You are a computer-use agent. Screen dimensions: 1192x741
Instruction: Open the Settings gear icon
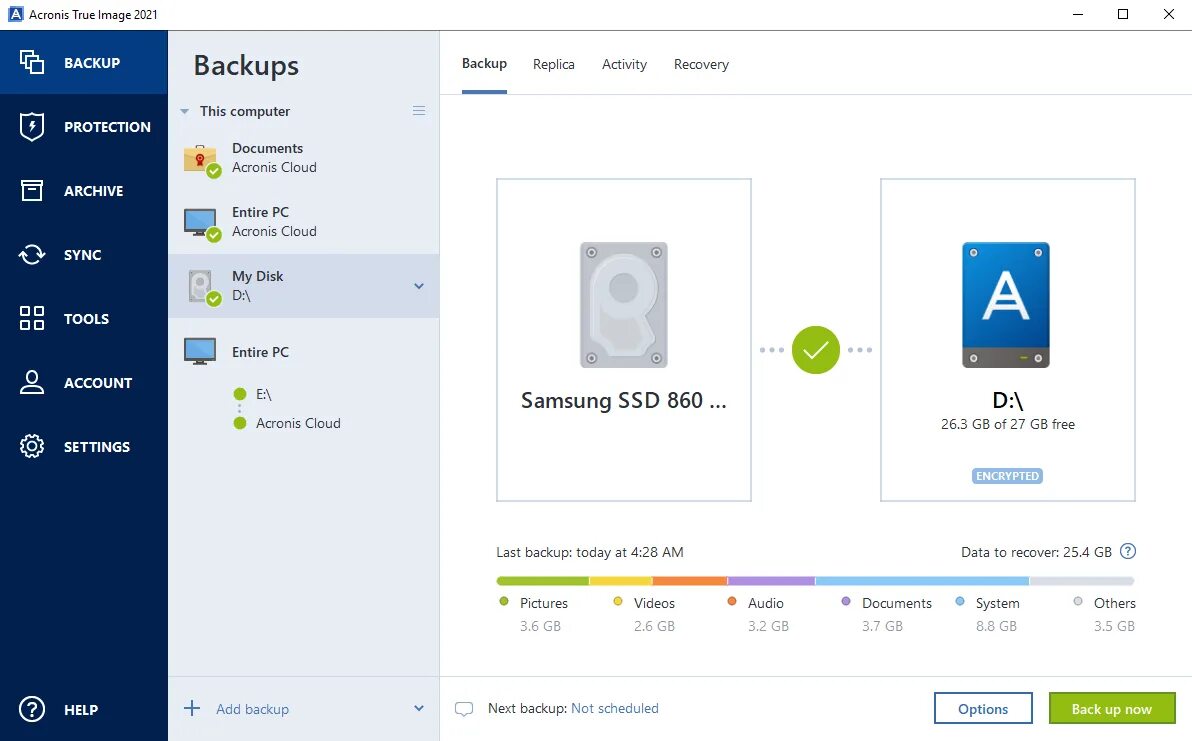click(32, 447)
